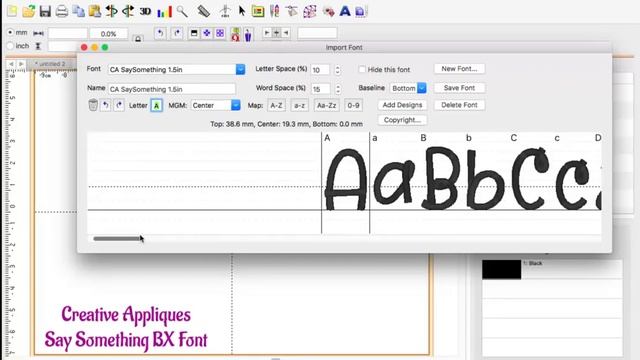Click the last blue icon on the toolbar
Screen dimensions: 640x360
361,11
